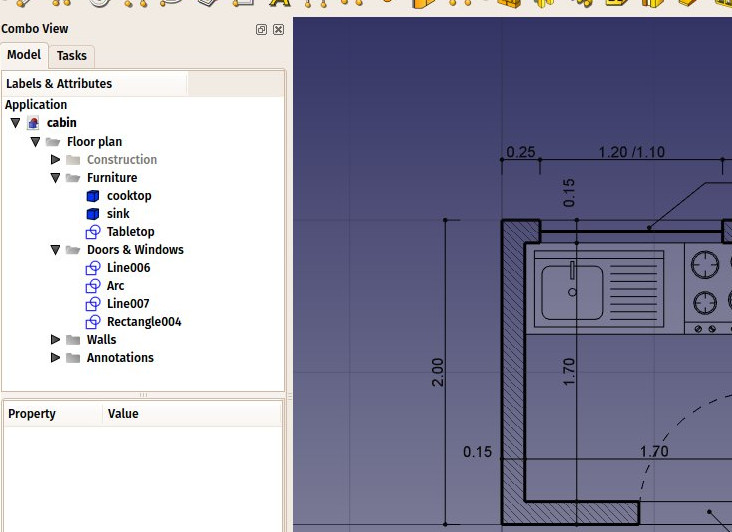The image size is (732, 532).
Task: Click the Line006 draft object icon
Action: (93, 268)
